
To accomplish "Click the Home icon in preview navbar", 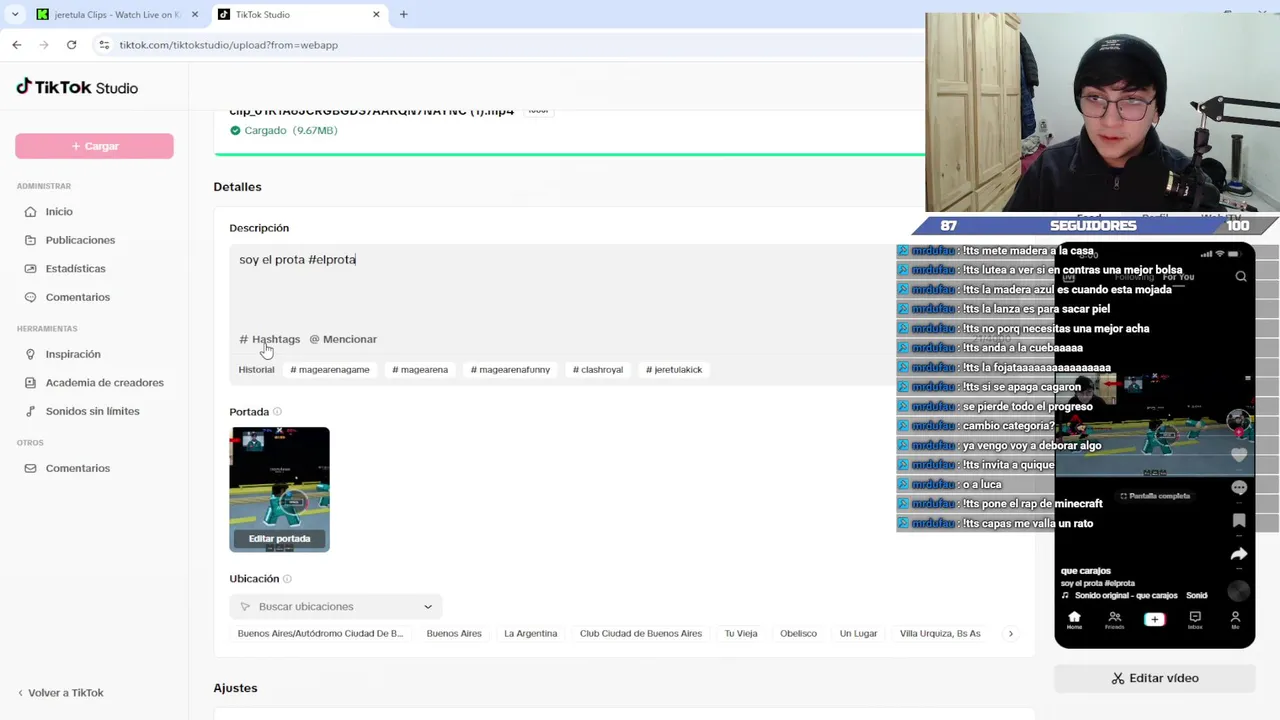I will 1074,619.
